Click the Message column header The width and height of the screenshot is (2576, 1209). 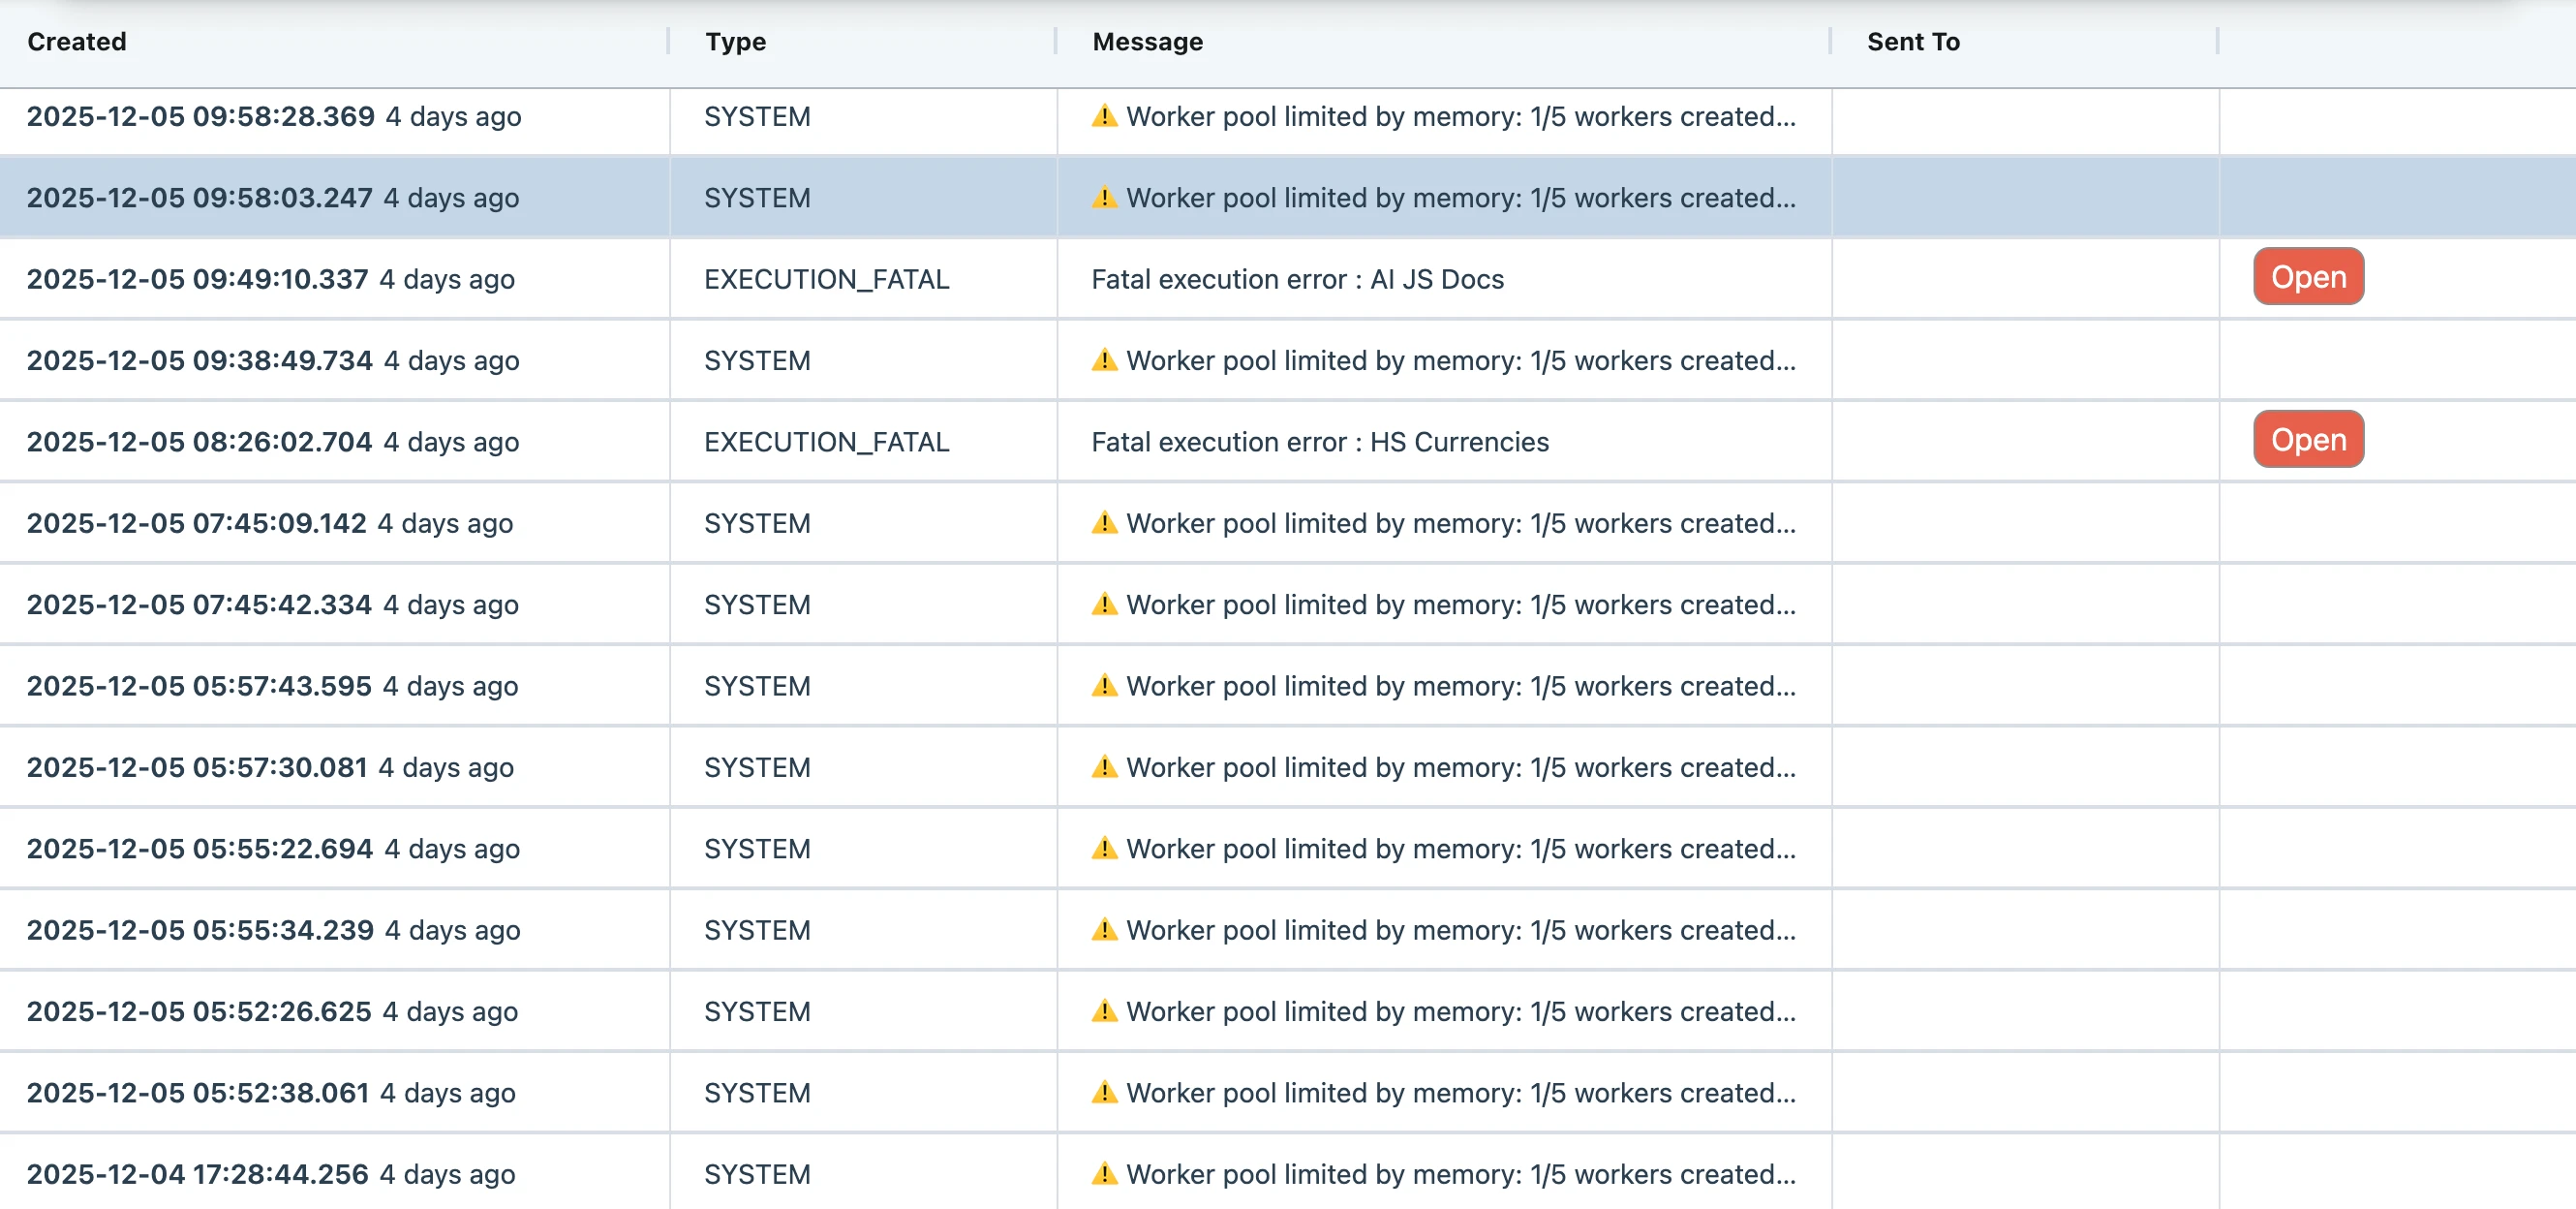1147,42
